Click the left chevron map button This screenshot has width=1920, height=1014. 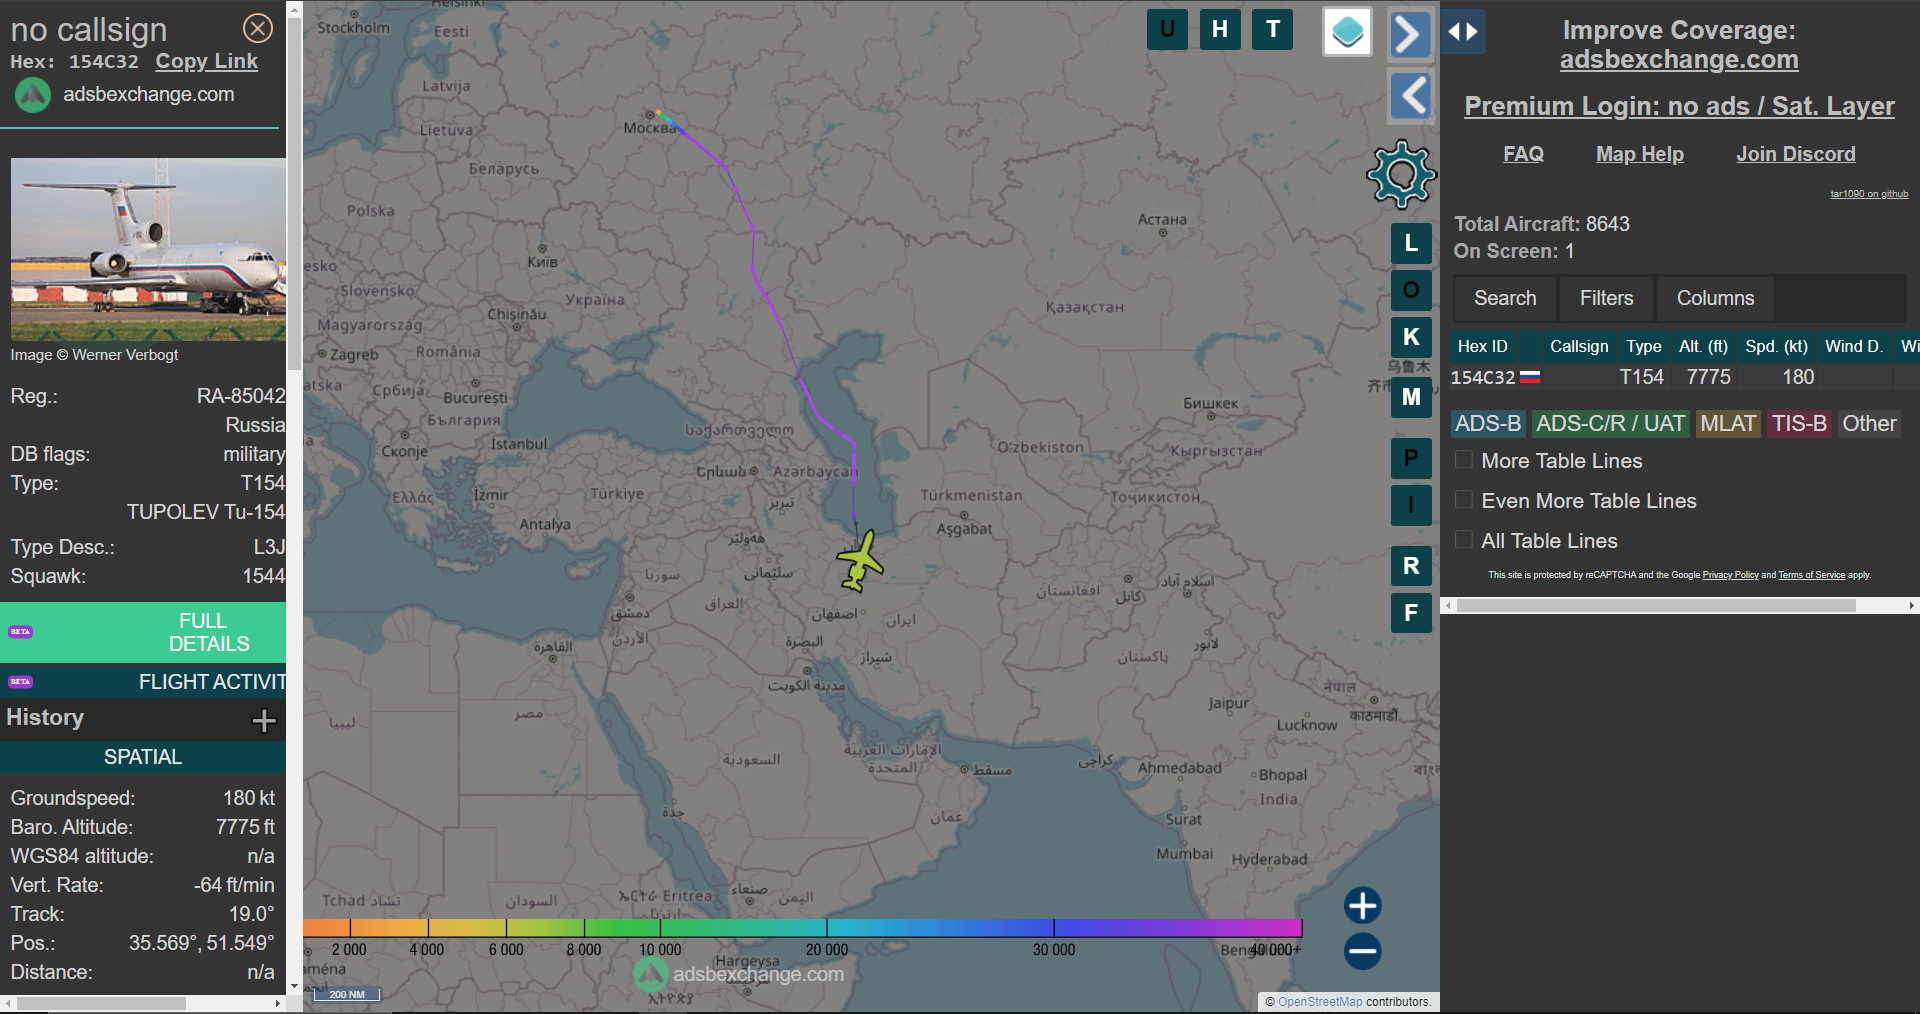[1410, 97]
